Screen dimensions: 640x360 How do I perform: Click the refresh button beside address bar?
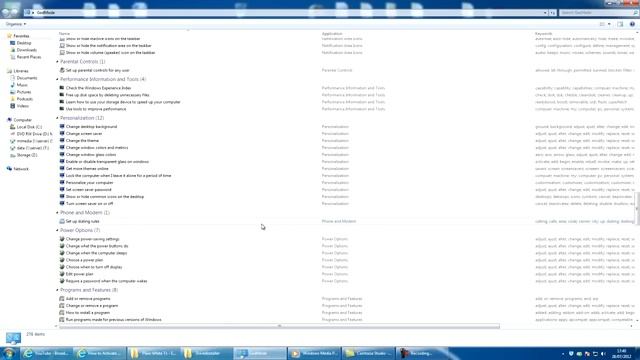pyautogui.click(x=552, y=13)
